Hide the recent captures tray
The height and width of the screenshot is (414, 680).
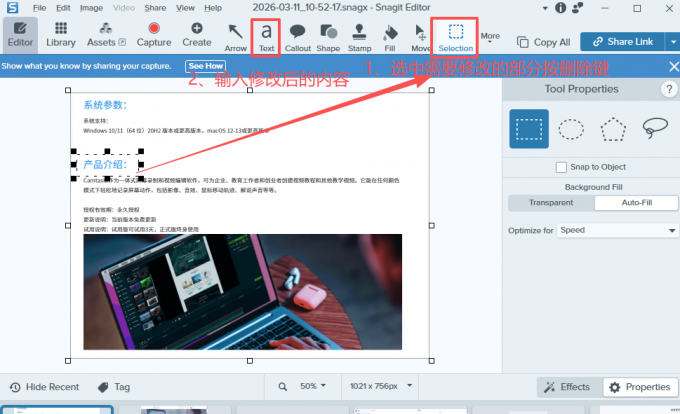(42, 387)
